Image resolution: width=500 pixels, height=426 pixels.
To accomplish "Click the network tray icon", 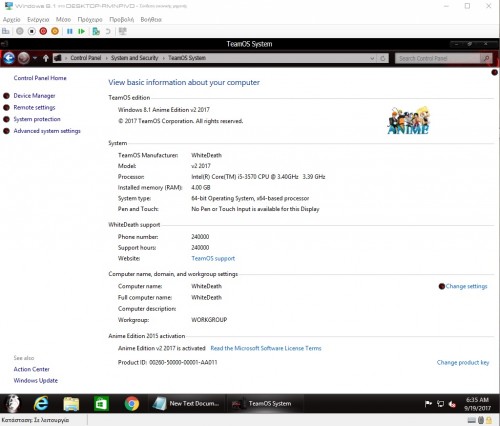I will (x=440, y=404).
